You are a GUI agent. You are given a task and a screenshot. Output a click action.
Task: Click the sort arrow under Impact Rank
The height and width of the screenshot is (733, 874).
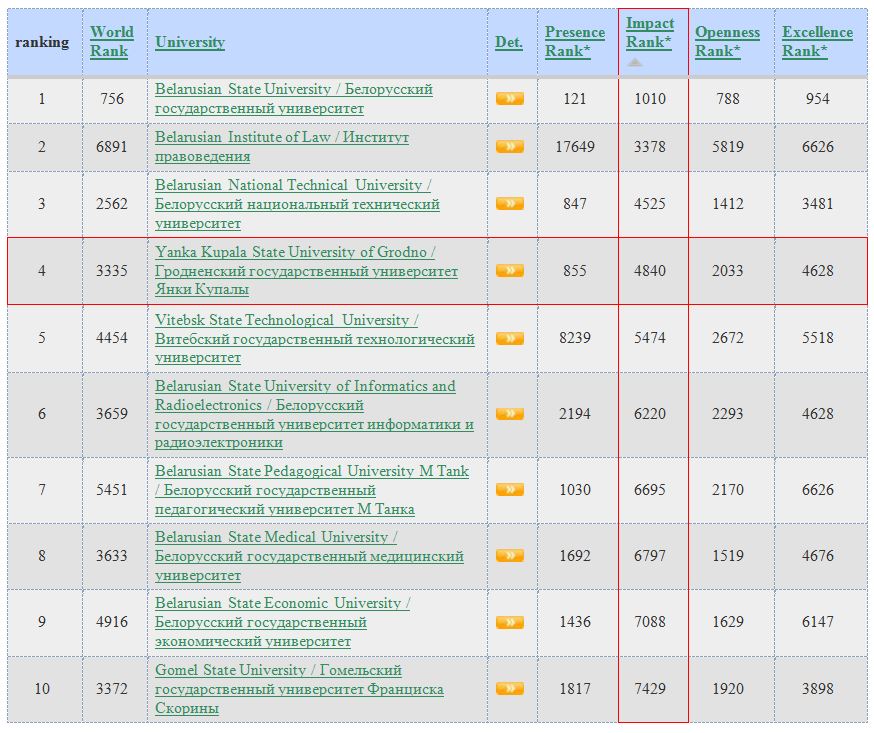tap(634, 62)
